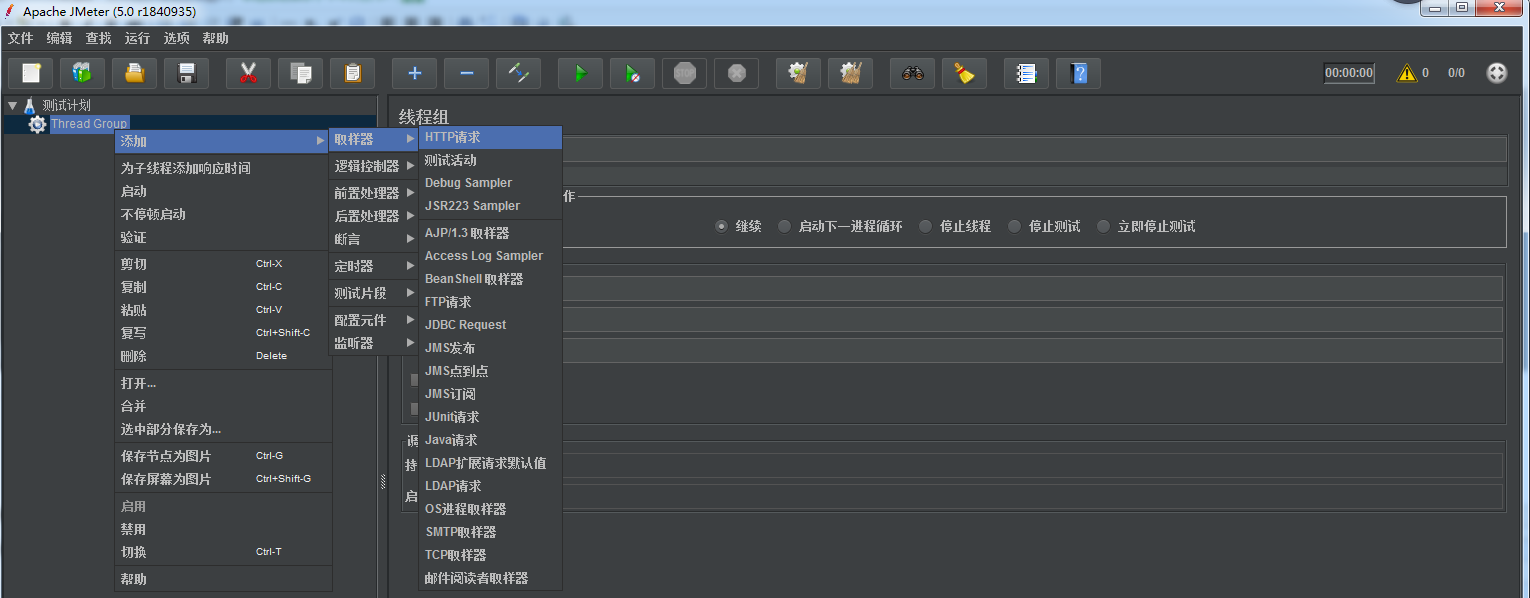Choose JSR223 Sampler entry
The width and height of the screenshot is (1530, 598).
tap(490, 206)
